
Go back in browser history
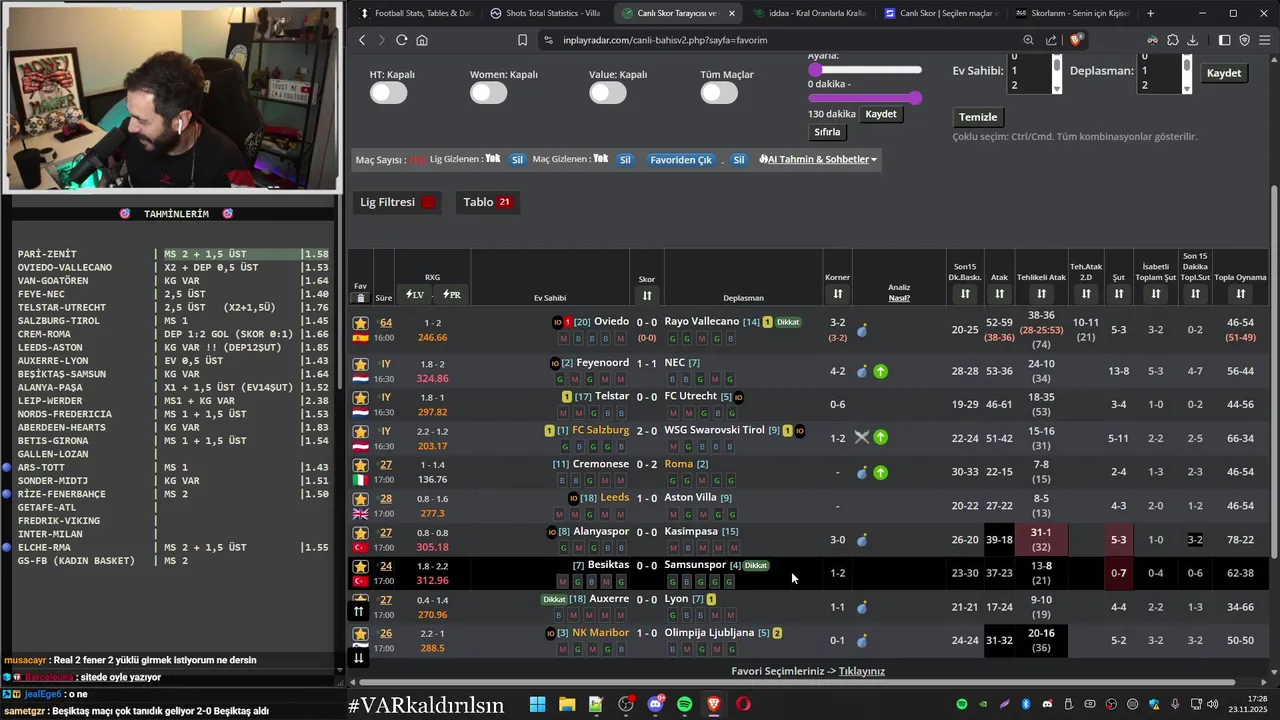pyautogui.click(x=362, y=40)
